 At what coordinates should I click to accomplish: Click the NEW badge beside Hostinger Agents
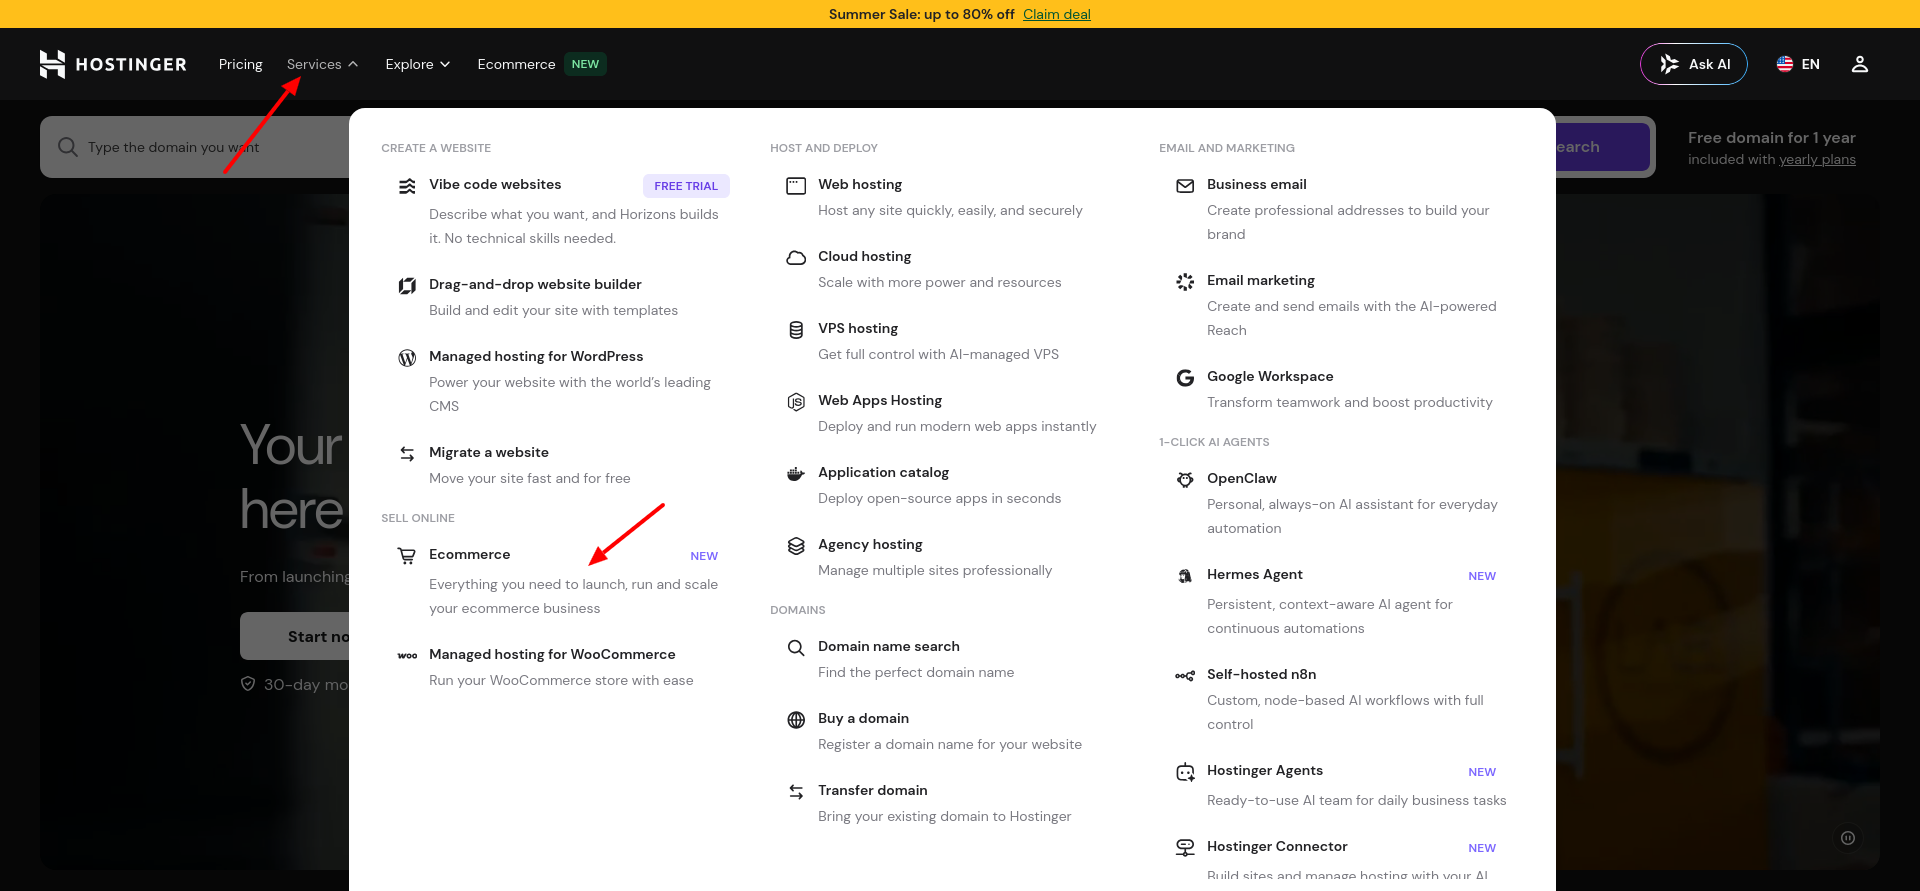(1482, 772)
